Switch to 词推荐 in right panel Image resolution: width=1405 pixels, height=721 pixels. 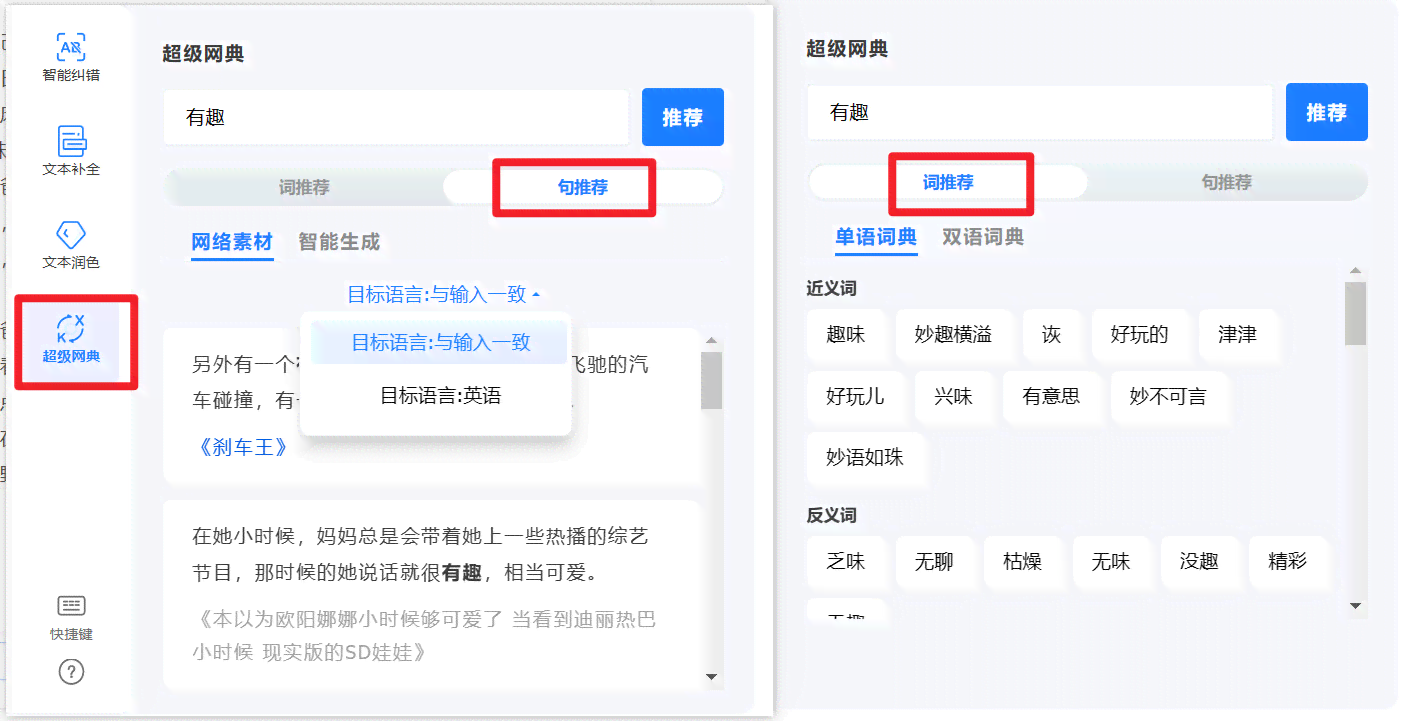[x=948, y=182]
